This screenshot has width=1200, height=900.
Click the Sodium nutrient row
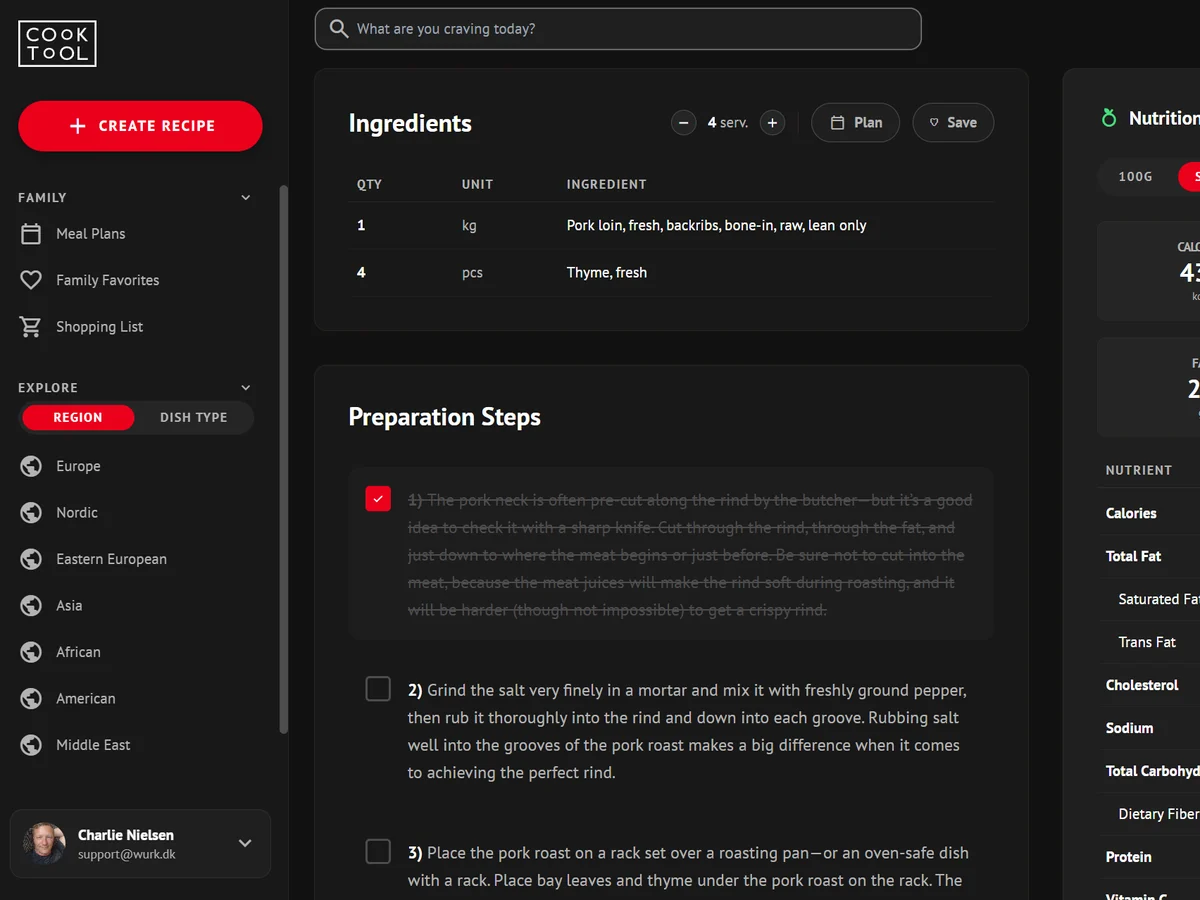coord(1148,728)
